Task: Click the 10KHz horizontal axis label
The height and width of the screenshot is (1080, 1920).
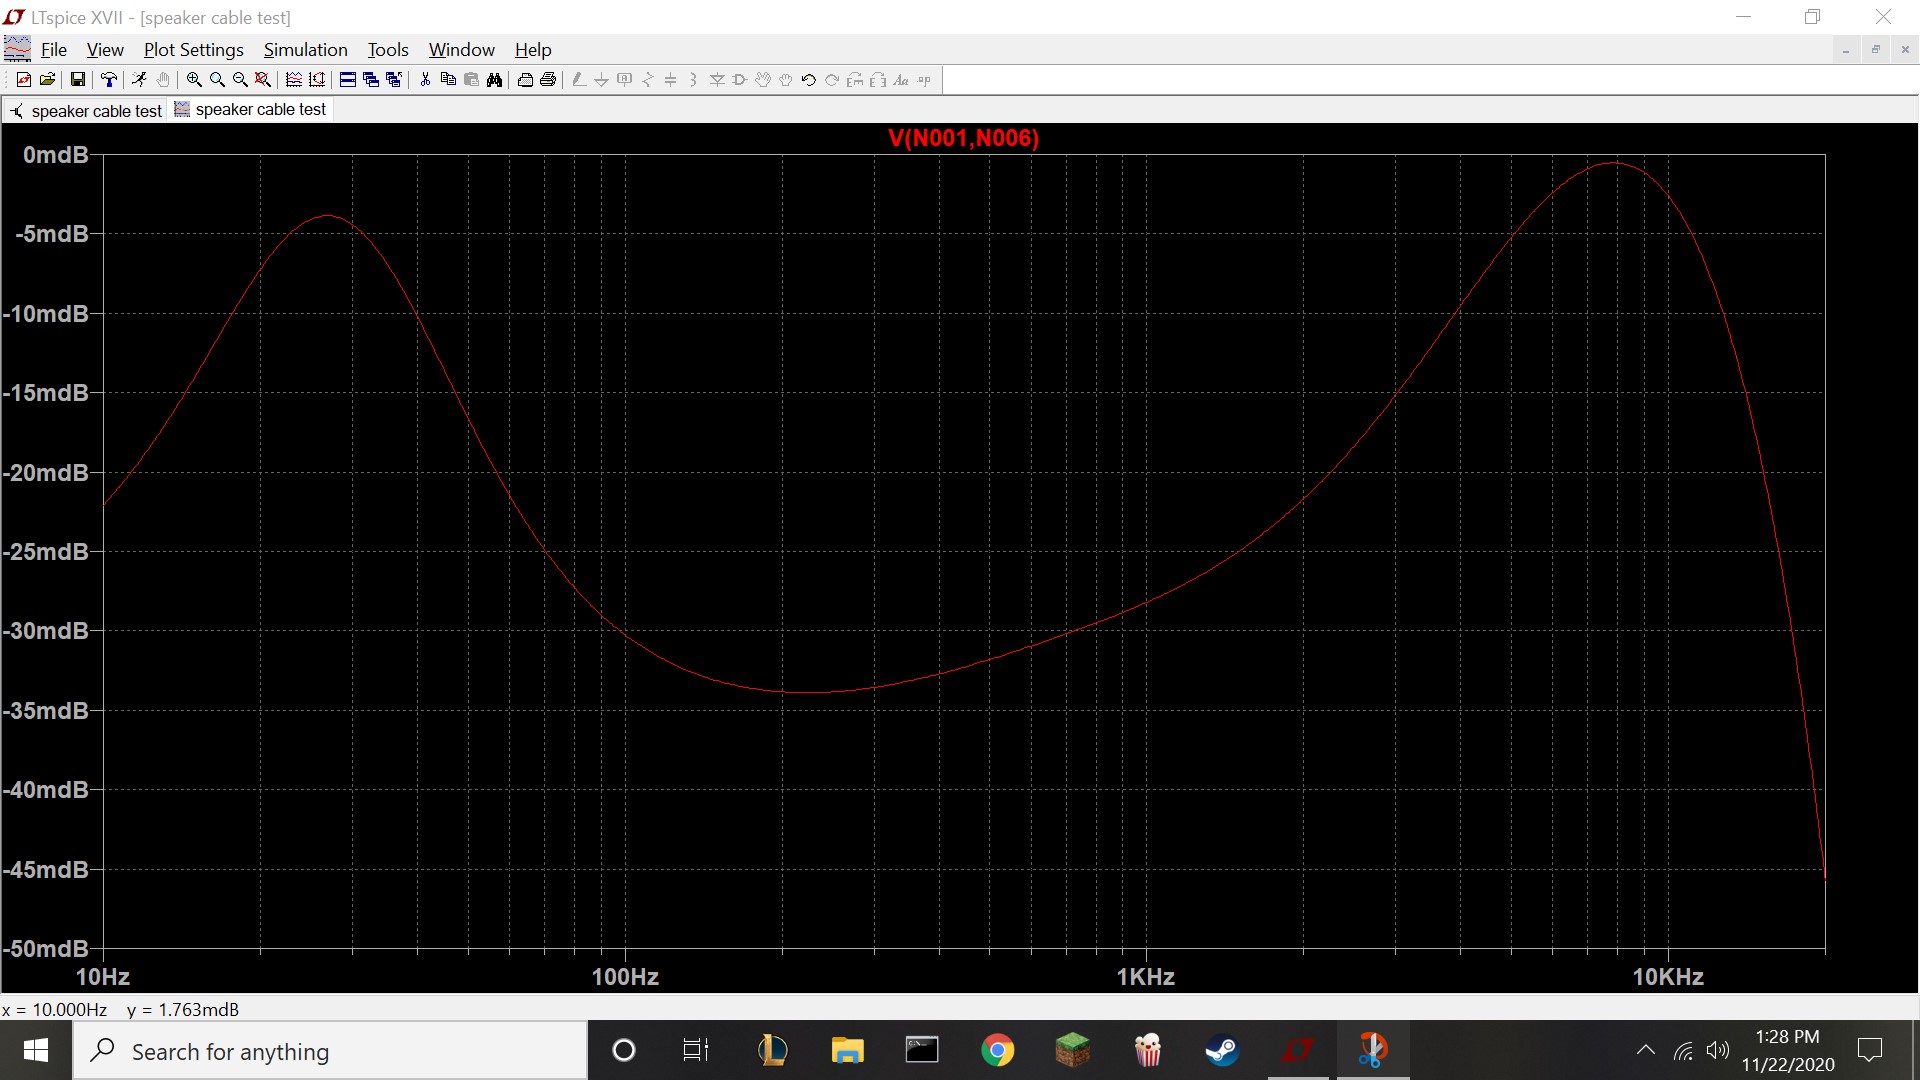Action: click(1668, 977)
